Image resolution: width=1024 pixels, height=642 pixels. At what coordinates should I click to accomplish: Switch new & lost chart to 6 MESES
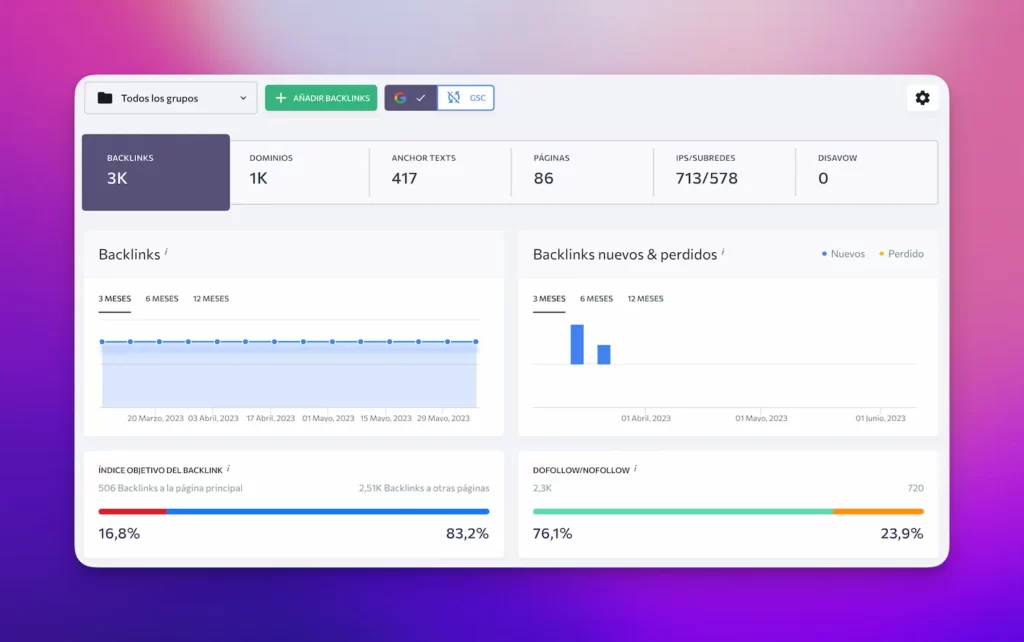click(596, 298)
